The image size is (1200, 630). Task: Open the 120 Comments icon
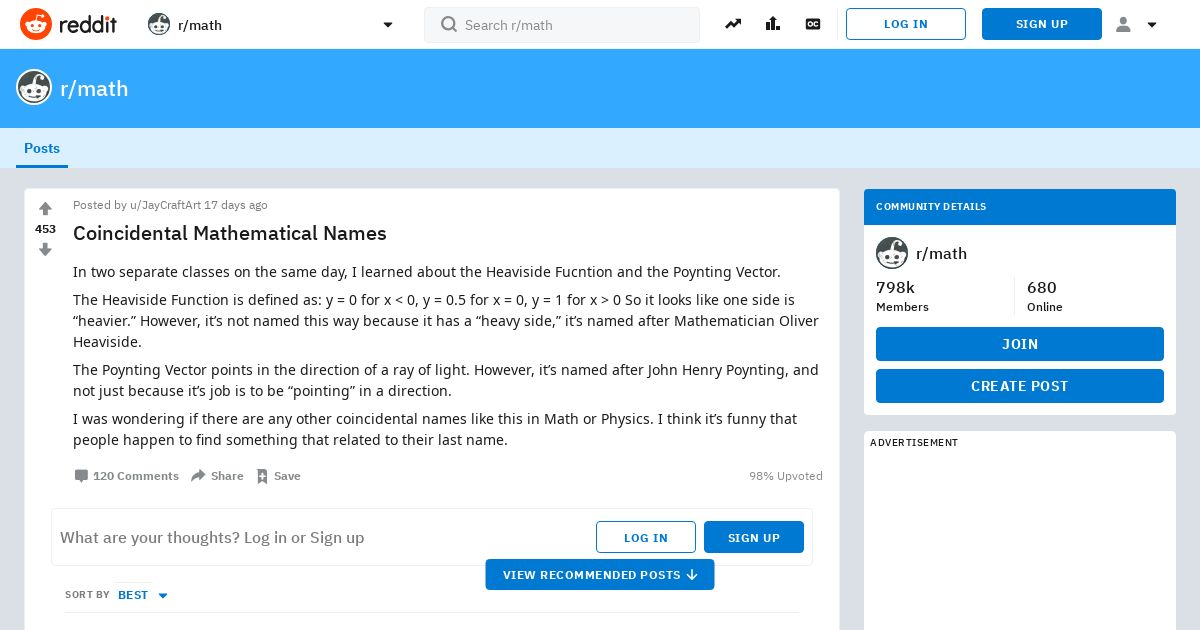82,476
